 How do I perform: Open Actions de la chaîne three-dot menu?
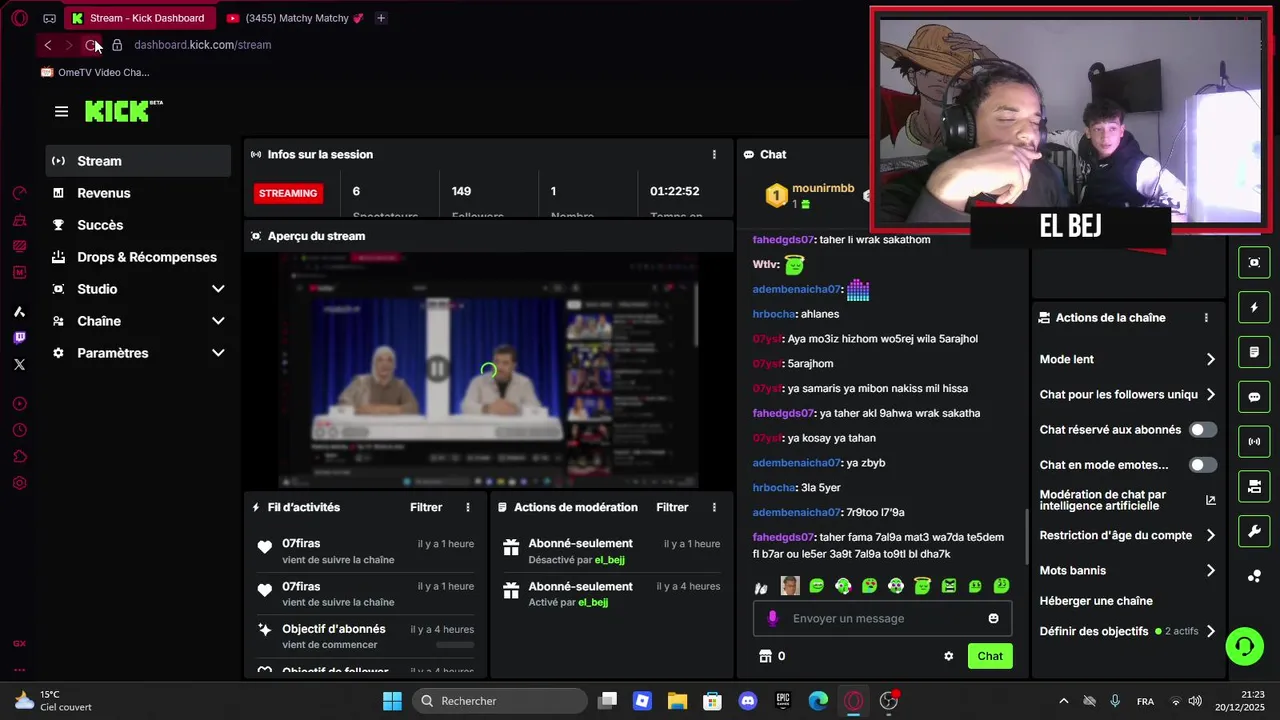(1206, 318)
